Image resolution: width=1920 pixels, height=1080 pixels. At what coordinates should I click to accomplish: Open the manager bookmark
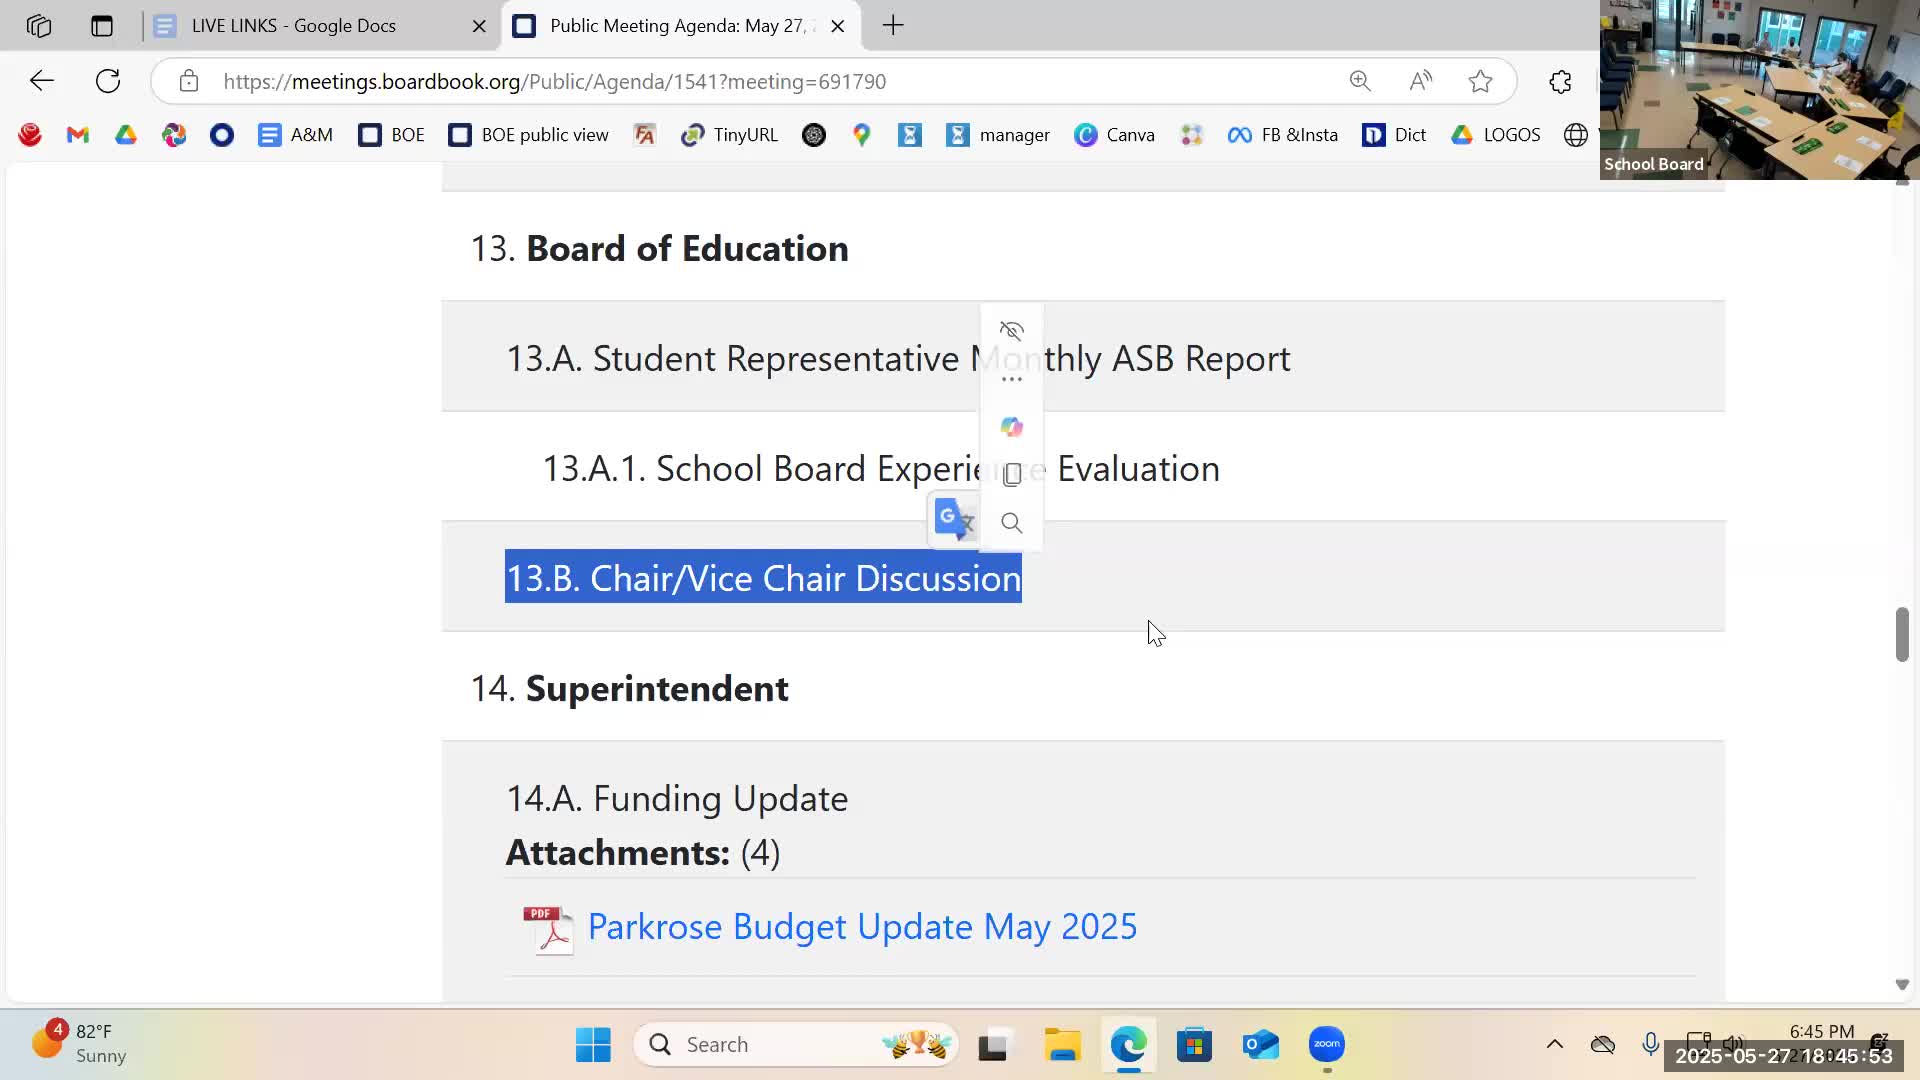998,135
